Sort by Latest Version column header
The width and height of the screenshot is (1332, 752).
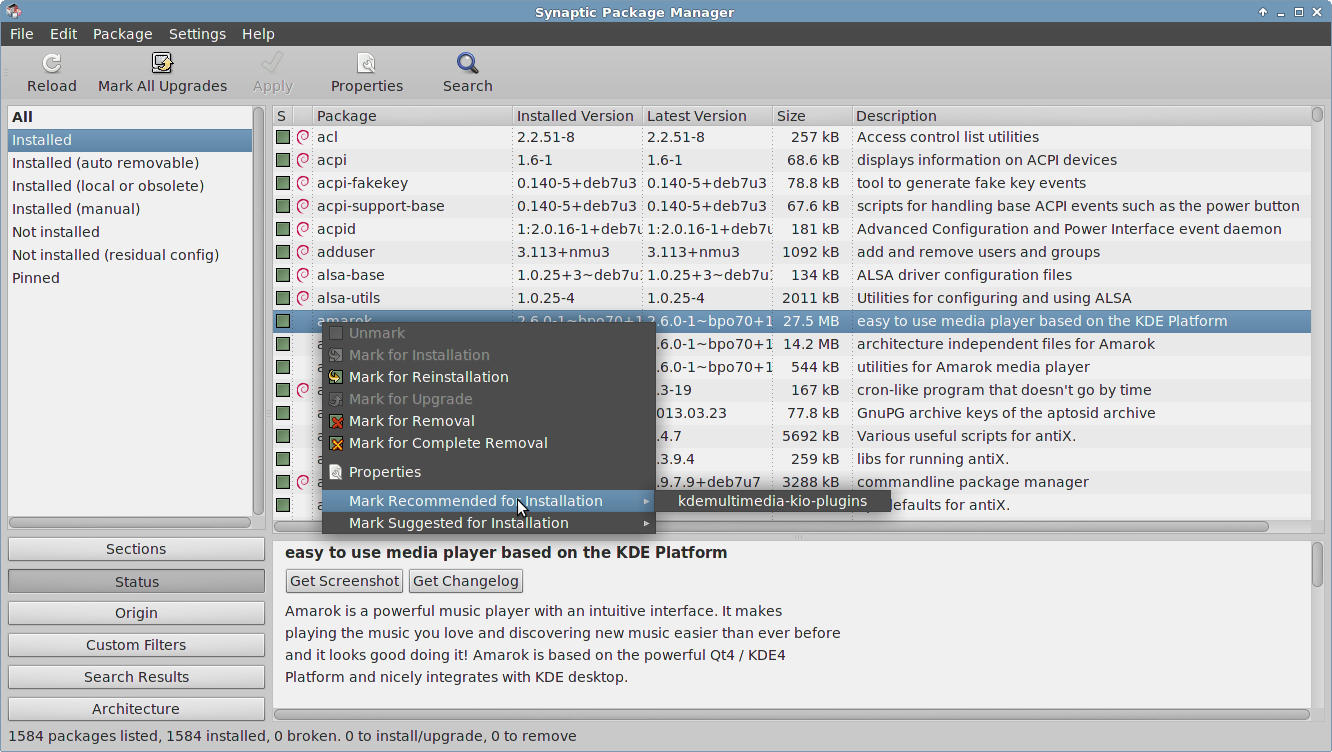click(x=707, y=116)
